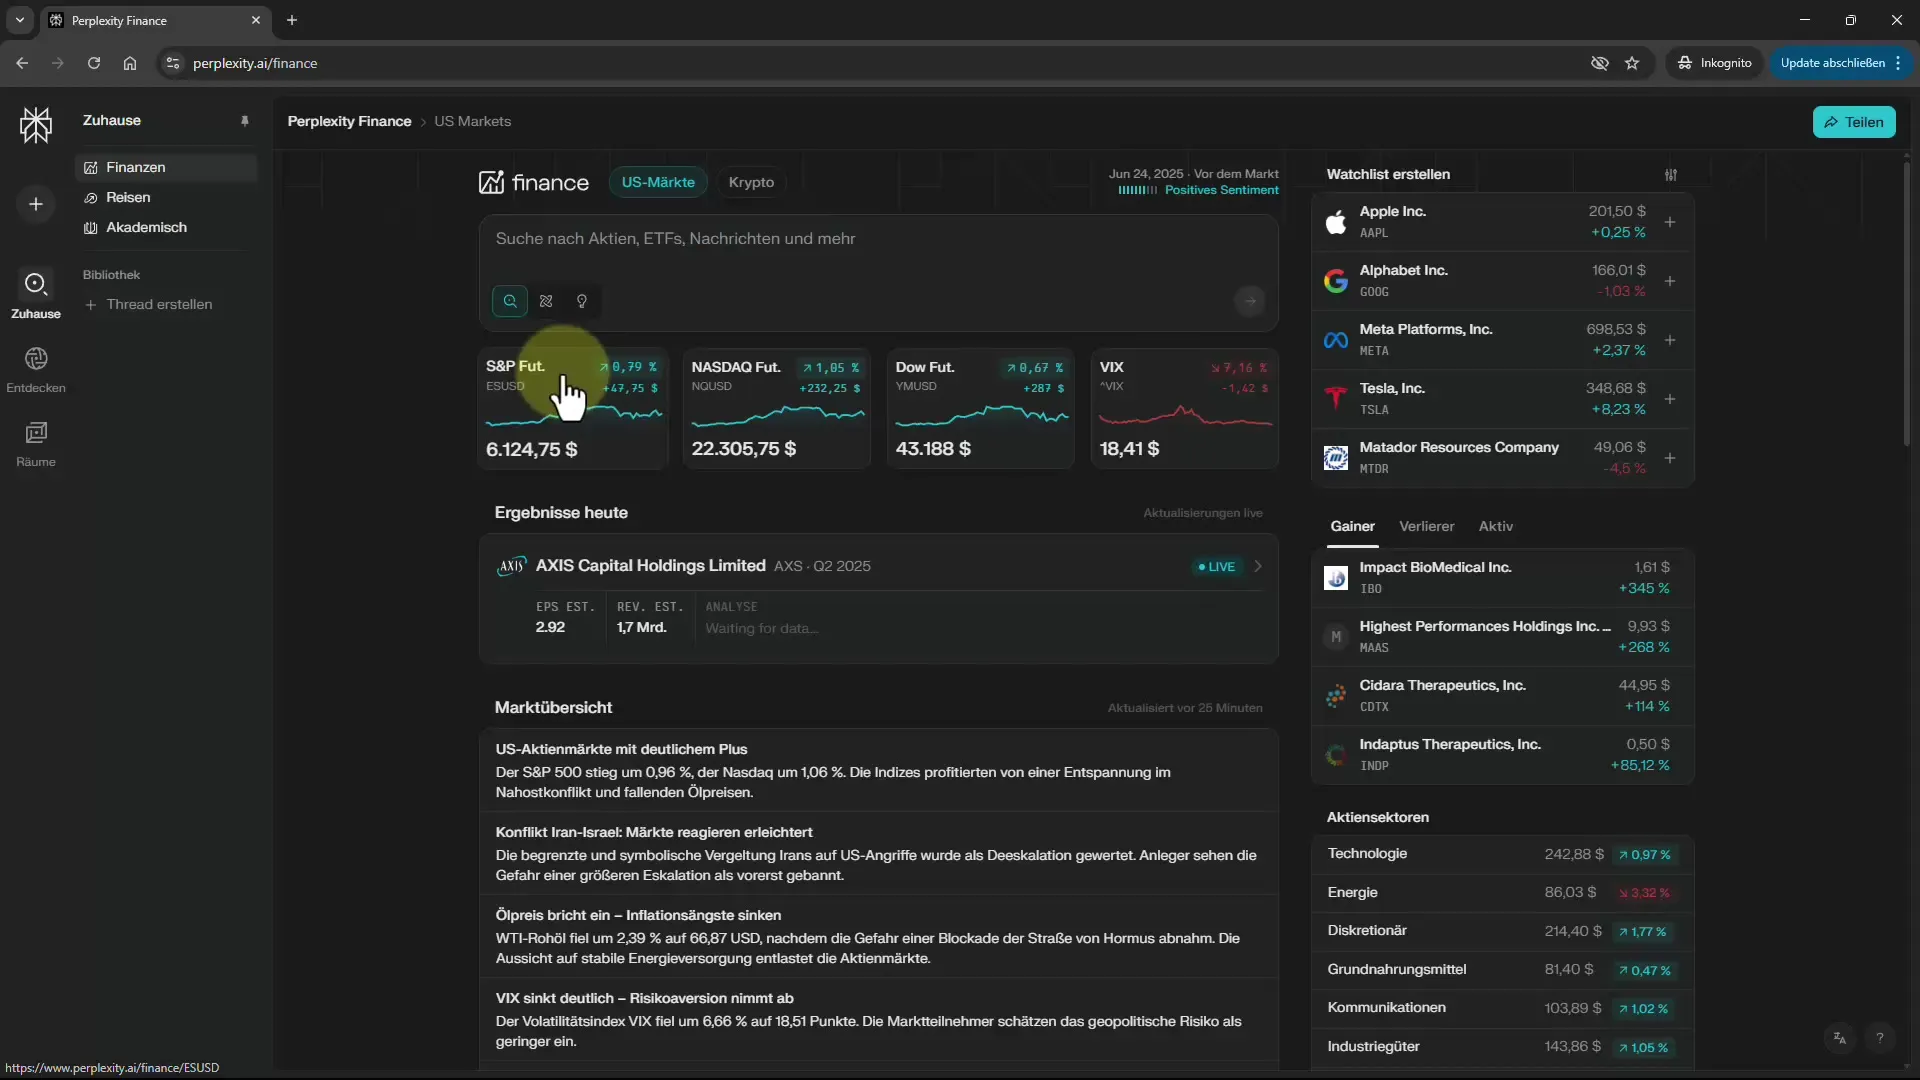Open the S&P Fut. card
This screenshot has width=1920, height=1080.
coord(572,408)
